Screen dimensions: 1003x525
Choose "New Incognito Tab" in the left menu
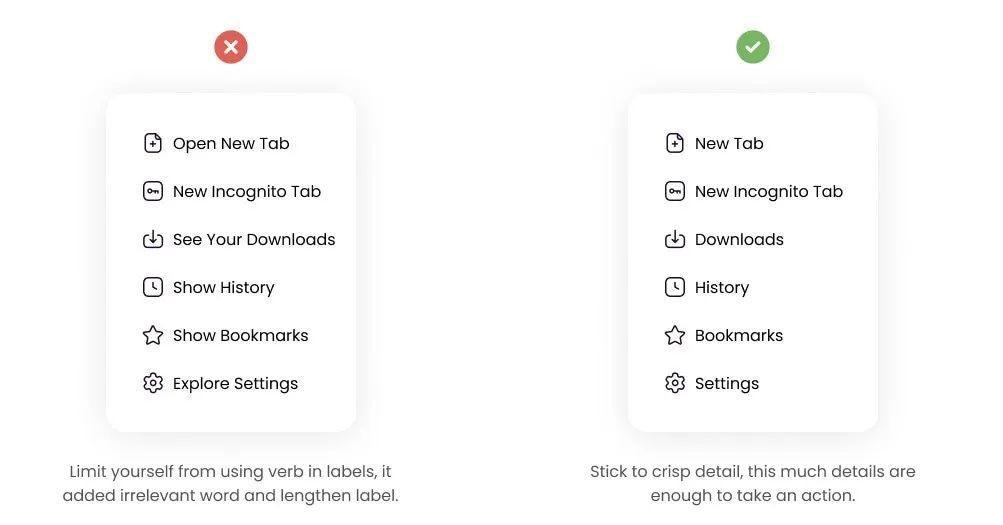[x=247, y=191]
